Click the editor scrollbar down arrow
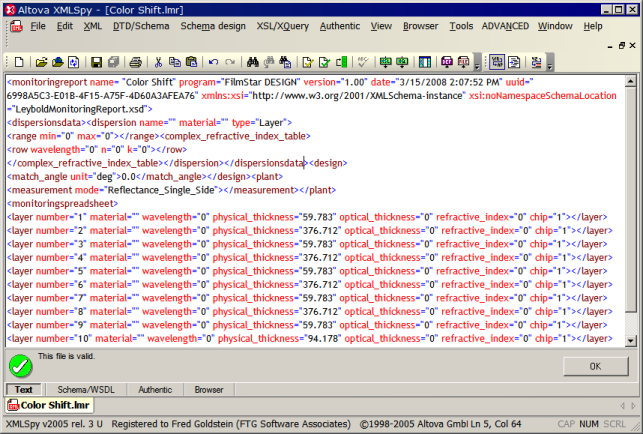 point(631,340)
